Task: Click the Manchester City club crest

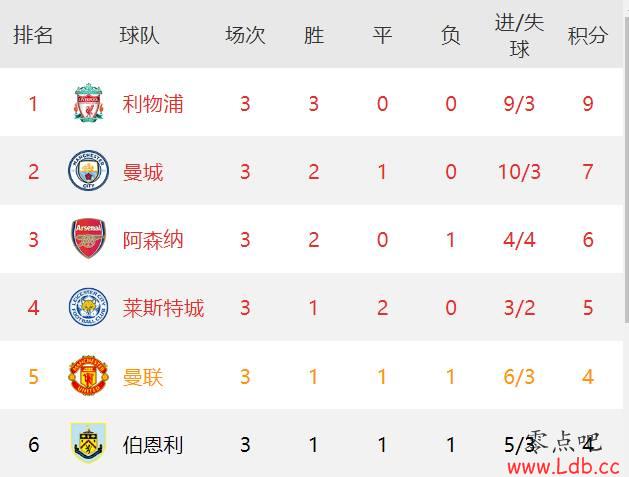Action: tap(88, 172)
